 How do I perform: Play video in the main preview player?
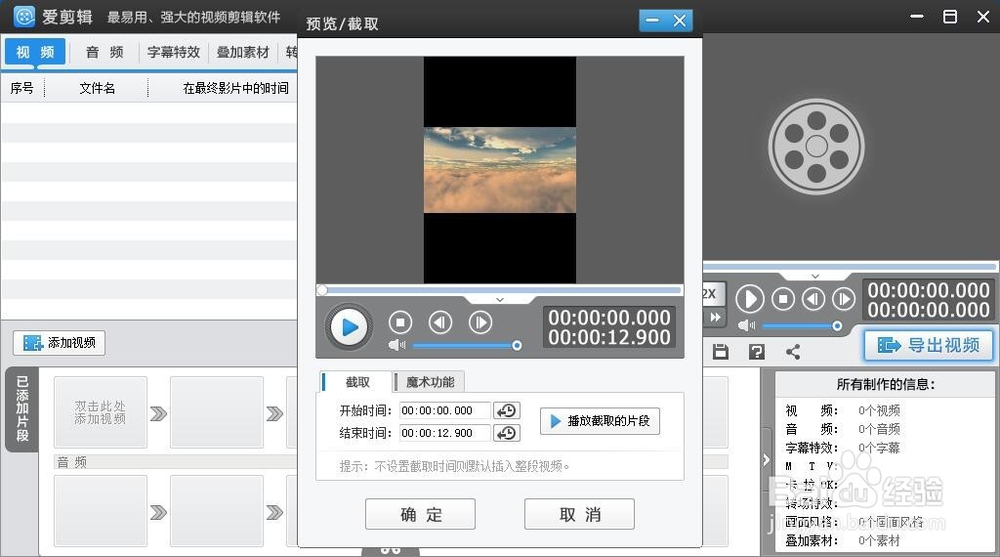[750, 299]
